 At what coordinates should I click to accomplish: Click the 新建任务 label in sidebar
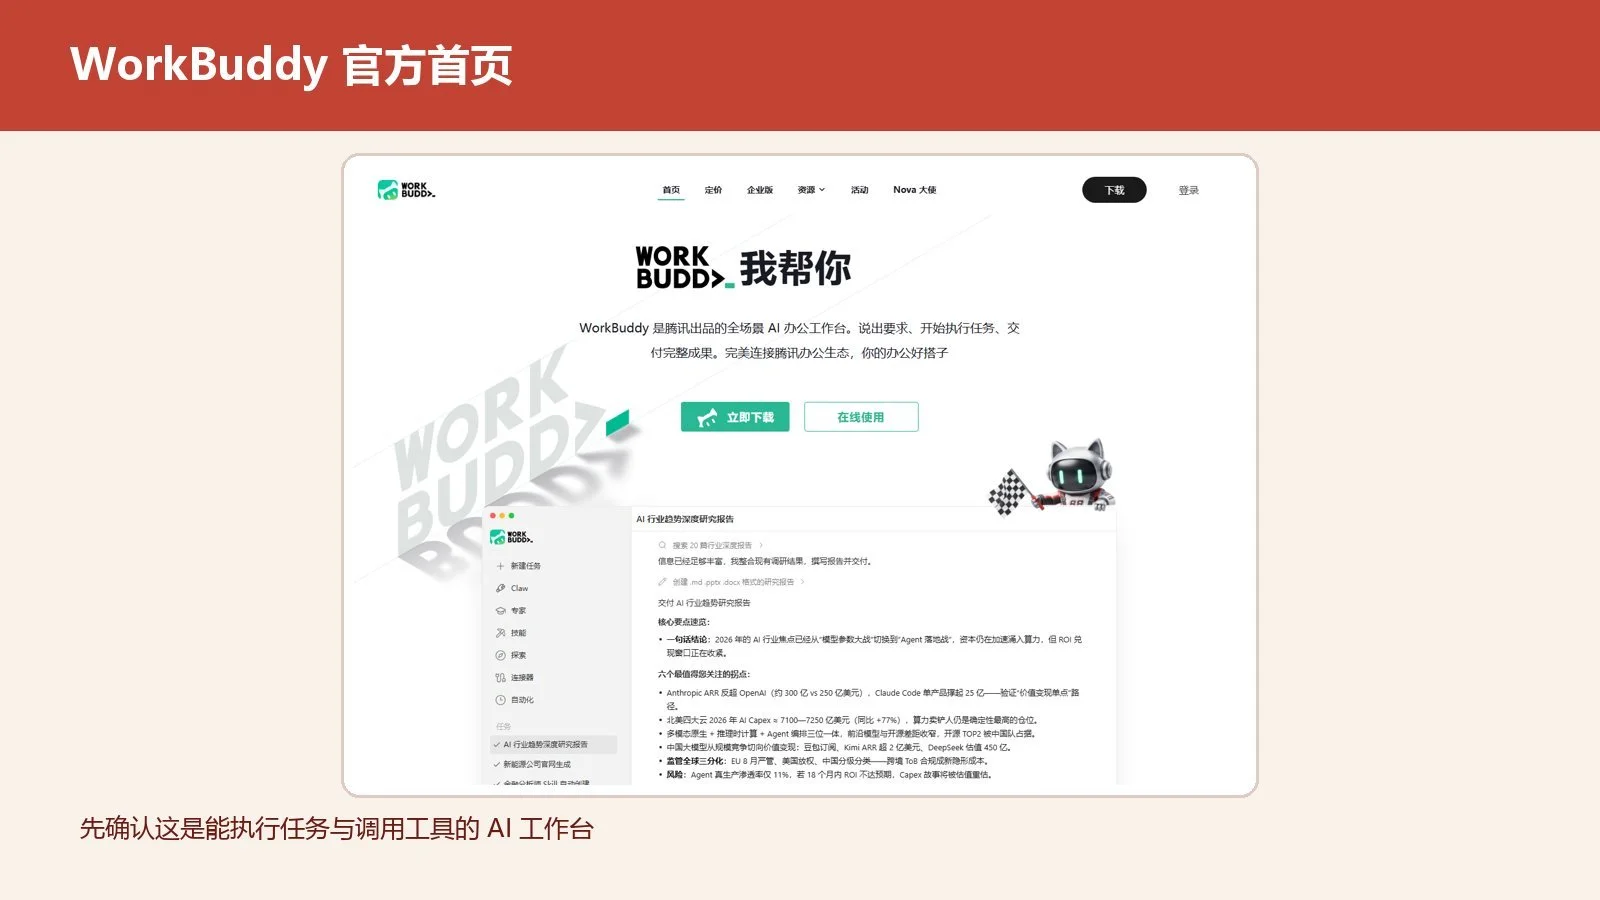(x=526, y=566)
